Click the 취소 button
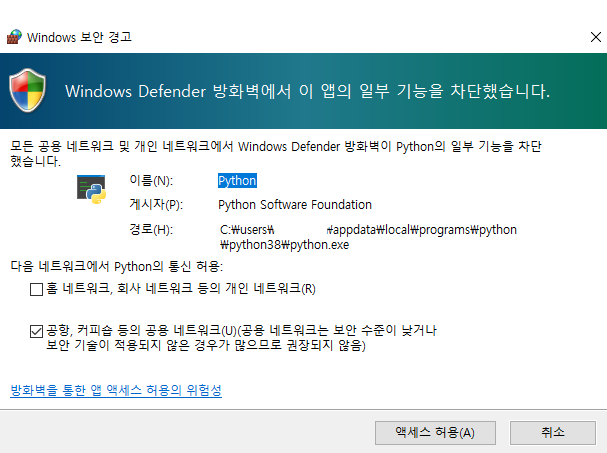The width and height of the screenshot is (607, 453). click(553, 432)
